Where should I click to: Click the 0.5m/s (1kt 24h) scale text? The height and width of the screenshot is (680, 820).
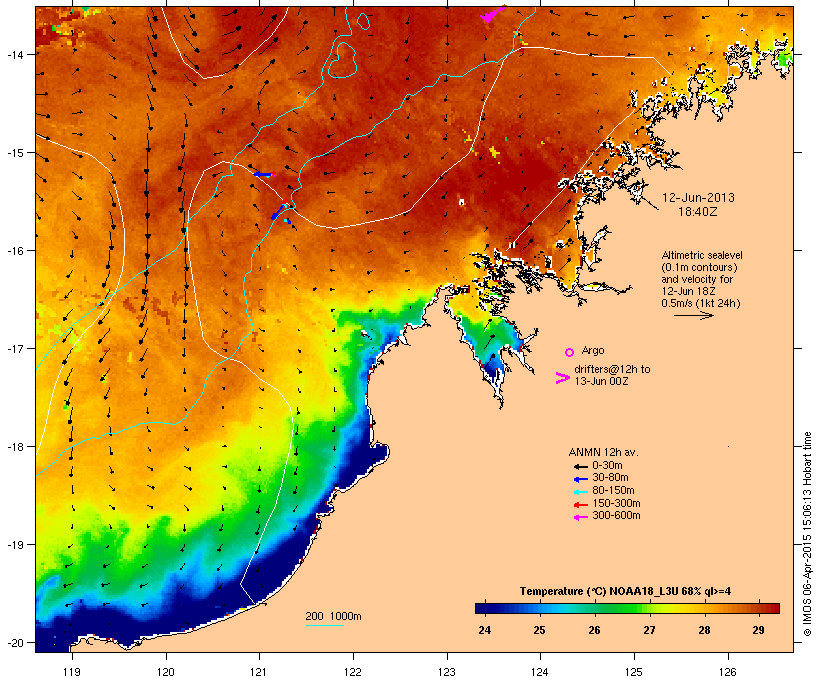701,303
